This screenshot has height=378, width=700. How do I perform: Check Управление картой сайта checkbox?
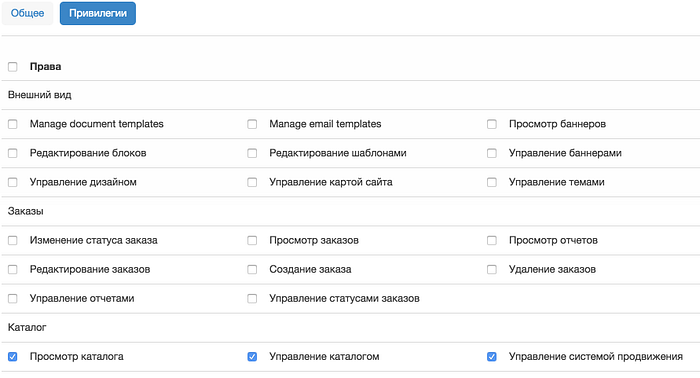tap(252, 182)
